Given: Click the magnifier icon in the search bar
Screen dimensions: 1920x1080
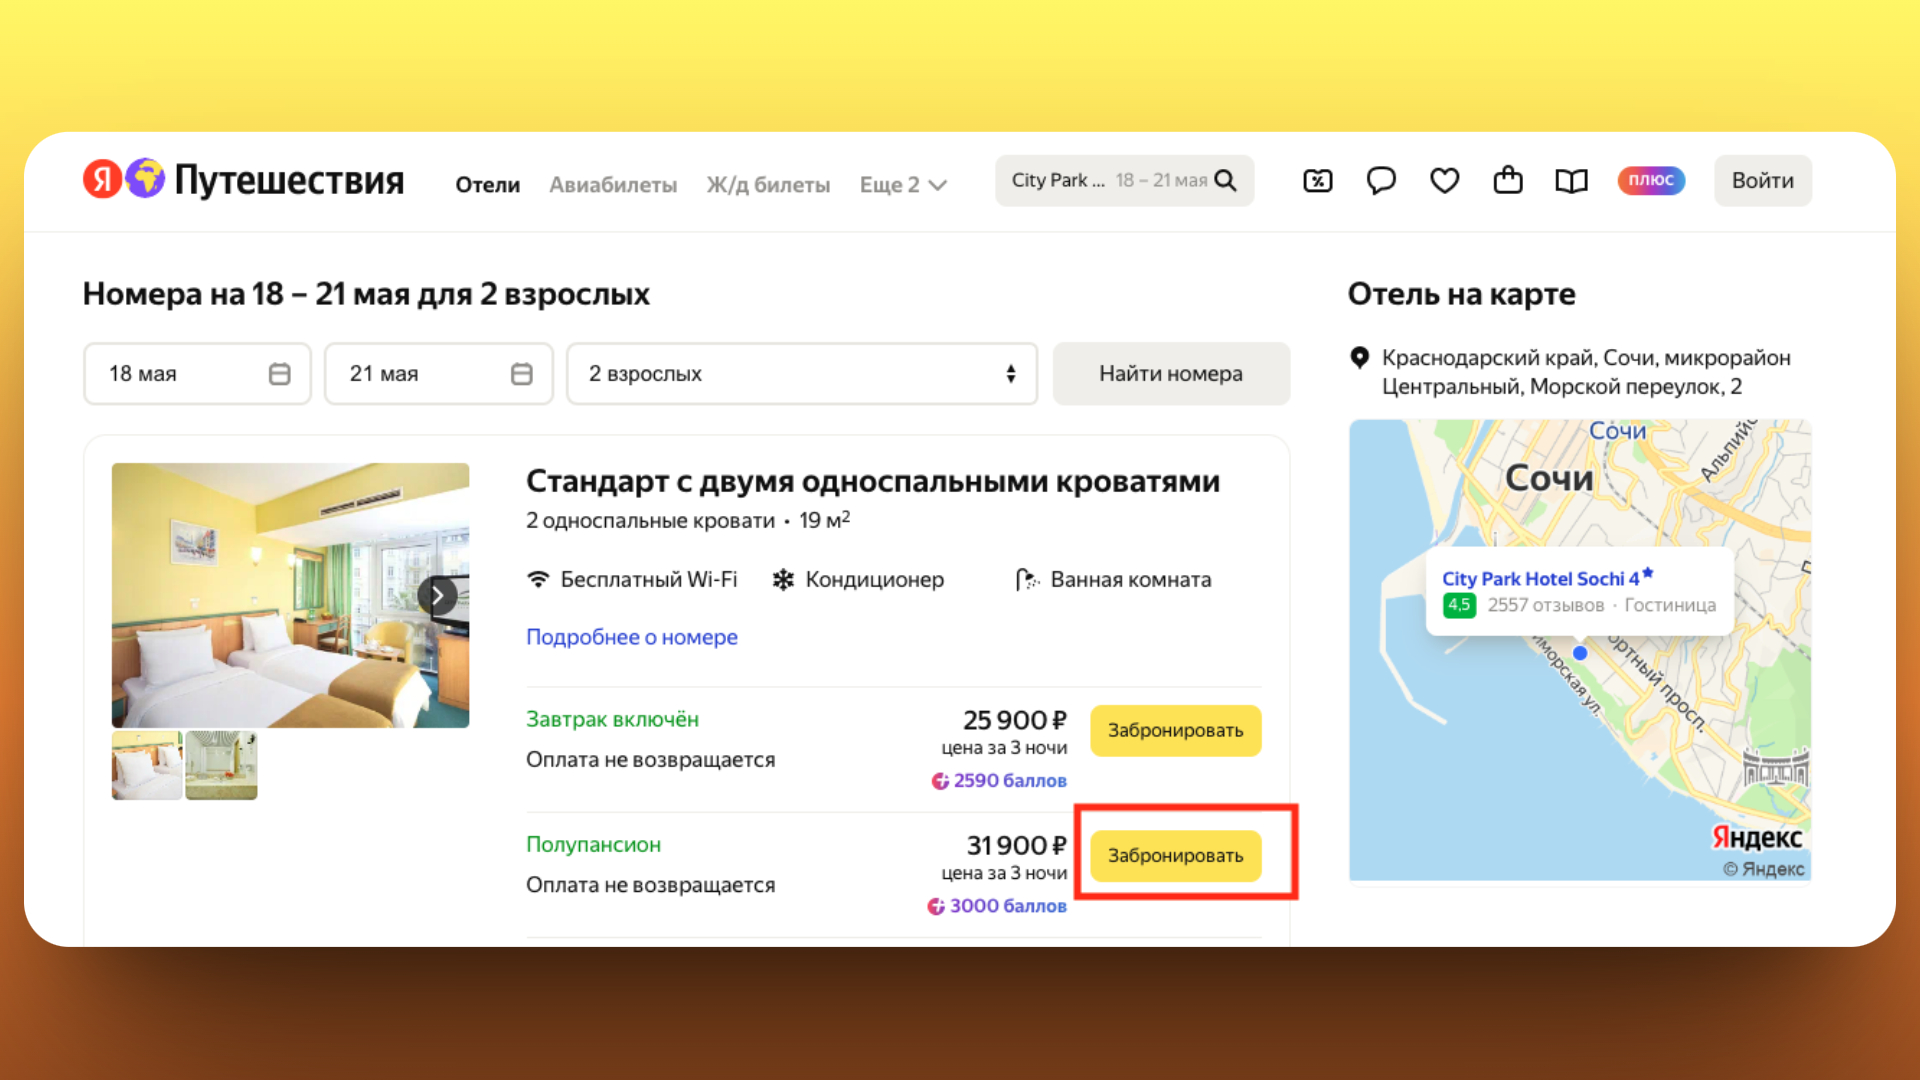Looking at the screenshot, I should click(1226, 180).
